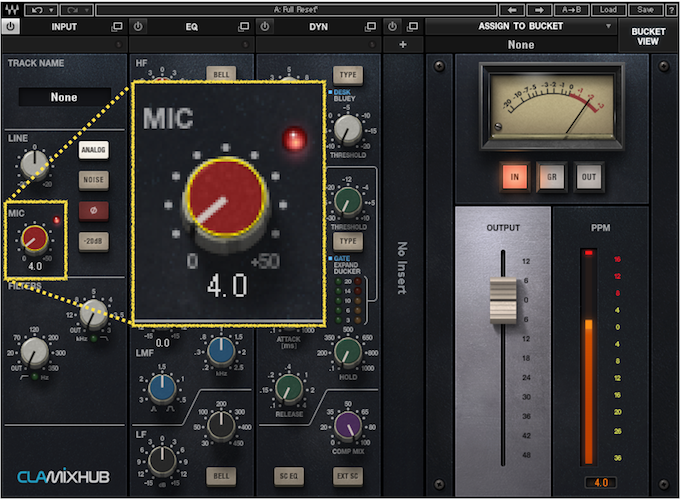Expand the insert section view icon
This screenshot has width=680, height=499.
412,27
